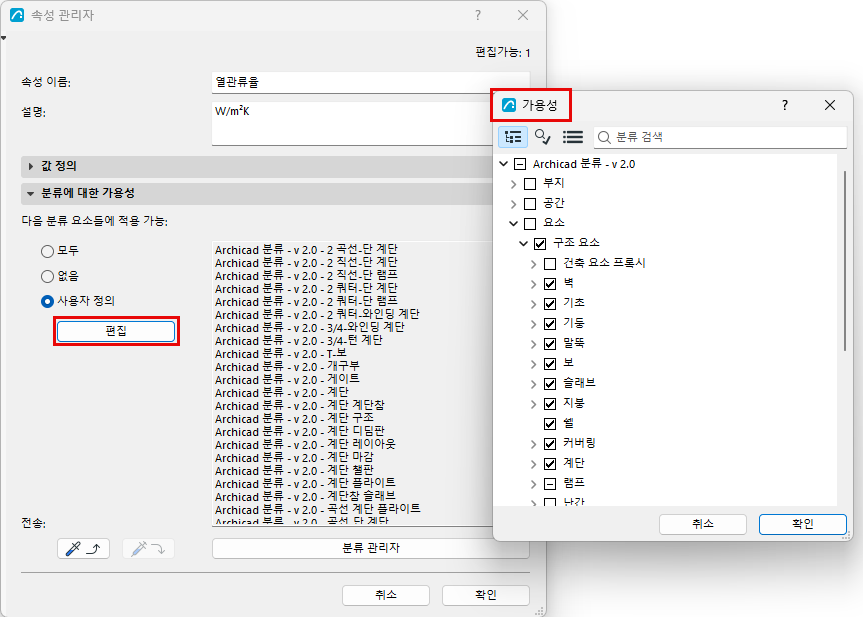Select the 슬래브 tree item label
The image size is (863, 617).
(579, 383)
